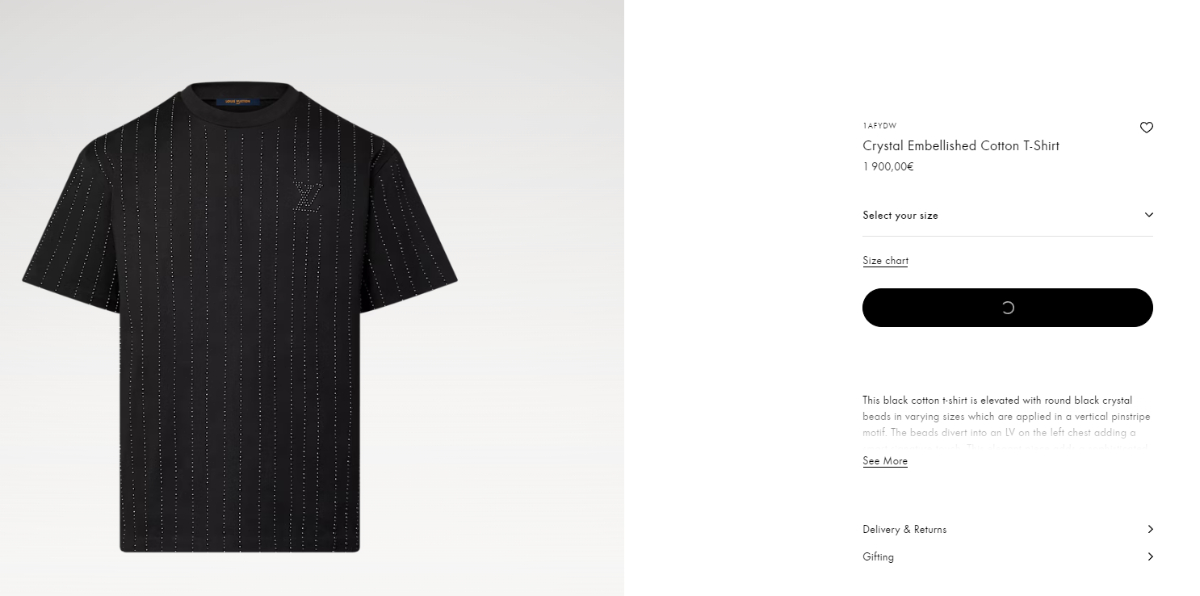Click the arrow icon beside Gifting
The height and width of the screenshot is (596, 1200).
[x=1150, y=557]
